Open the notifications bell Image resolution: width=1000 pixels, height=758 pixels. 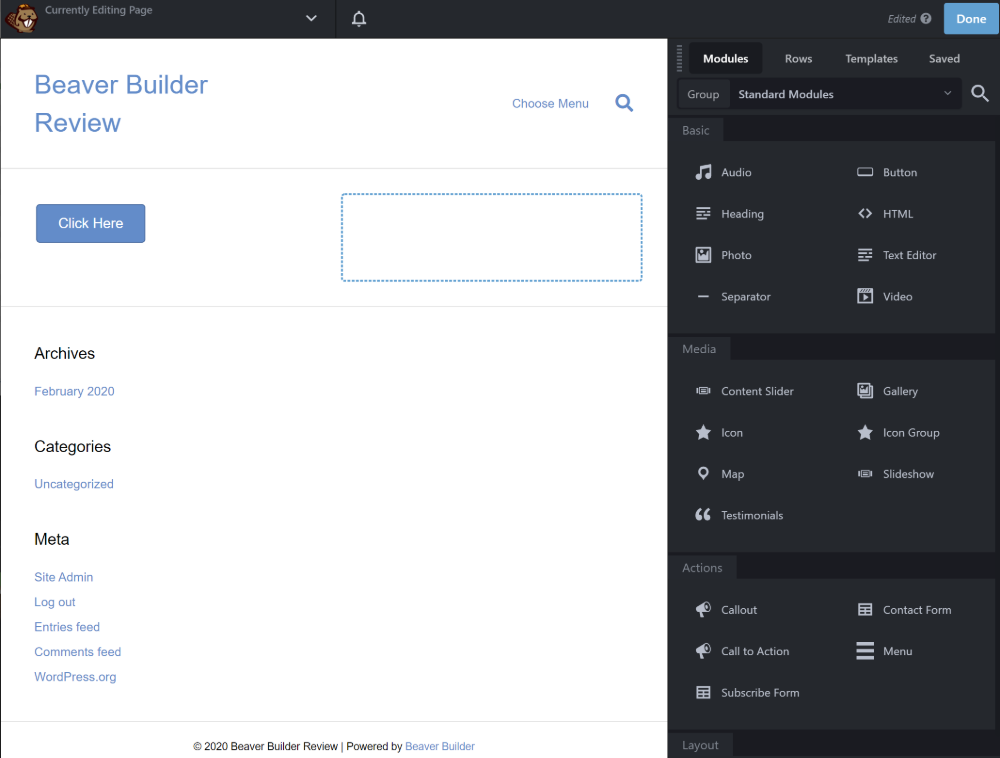pos(359,18)
